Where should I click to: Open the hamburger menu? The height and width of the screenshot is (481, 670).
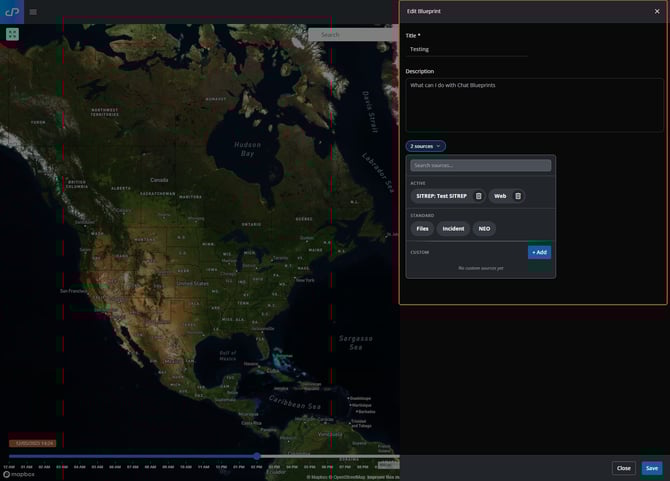(x=33, y=12)
